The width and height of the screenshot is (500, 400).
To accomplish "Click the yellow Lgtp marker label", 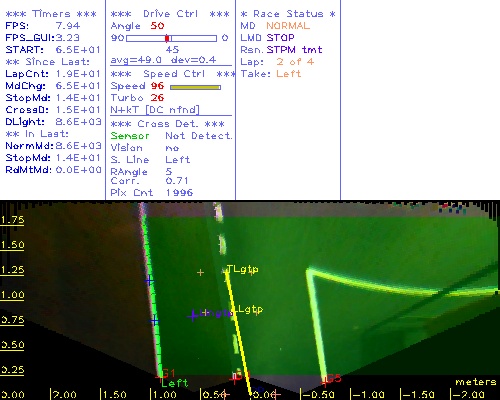I will click(x=250, y=310).
